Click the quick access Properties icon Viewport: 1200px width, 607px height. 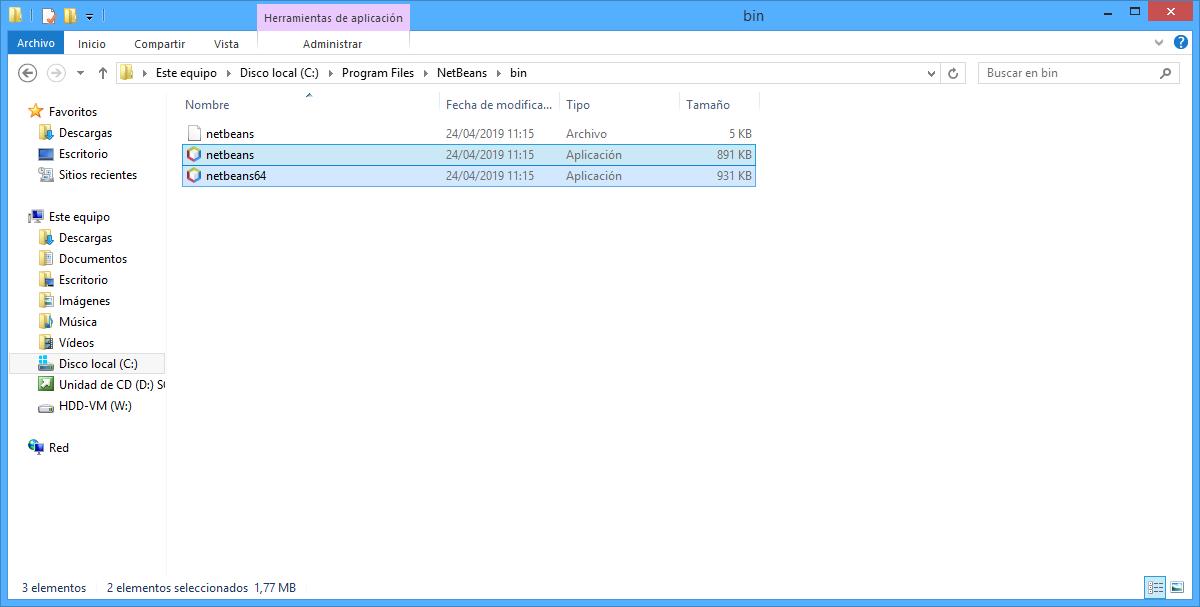(x=48, y=16)
